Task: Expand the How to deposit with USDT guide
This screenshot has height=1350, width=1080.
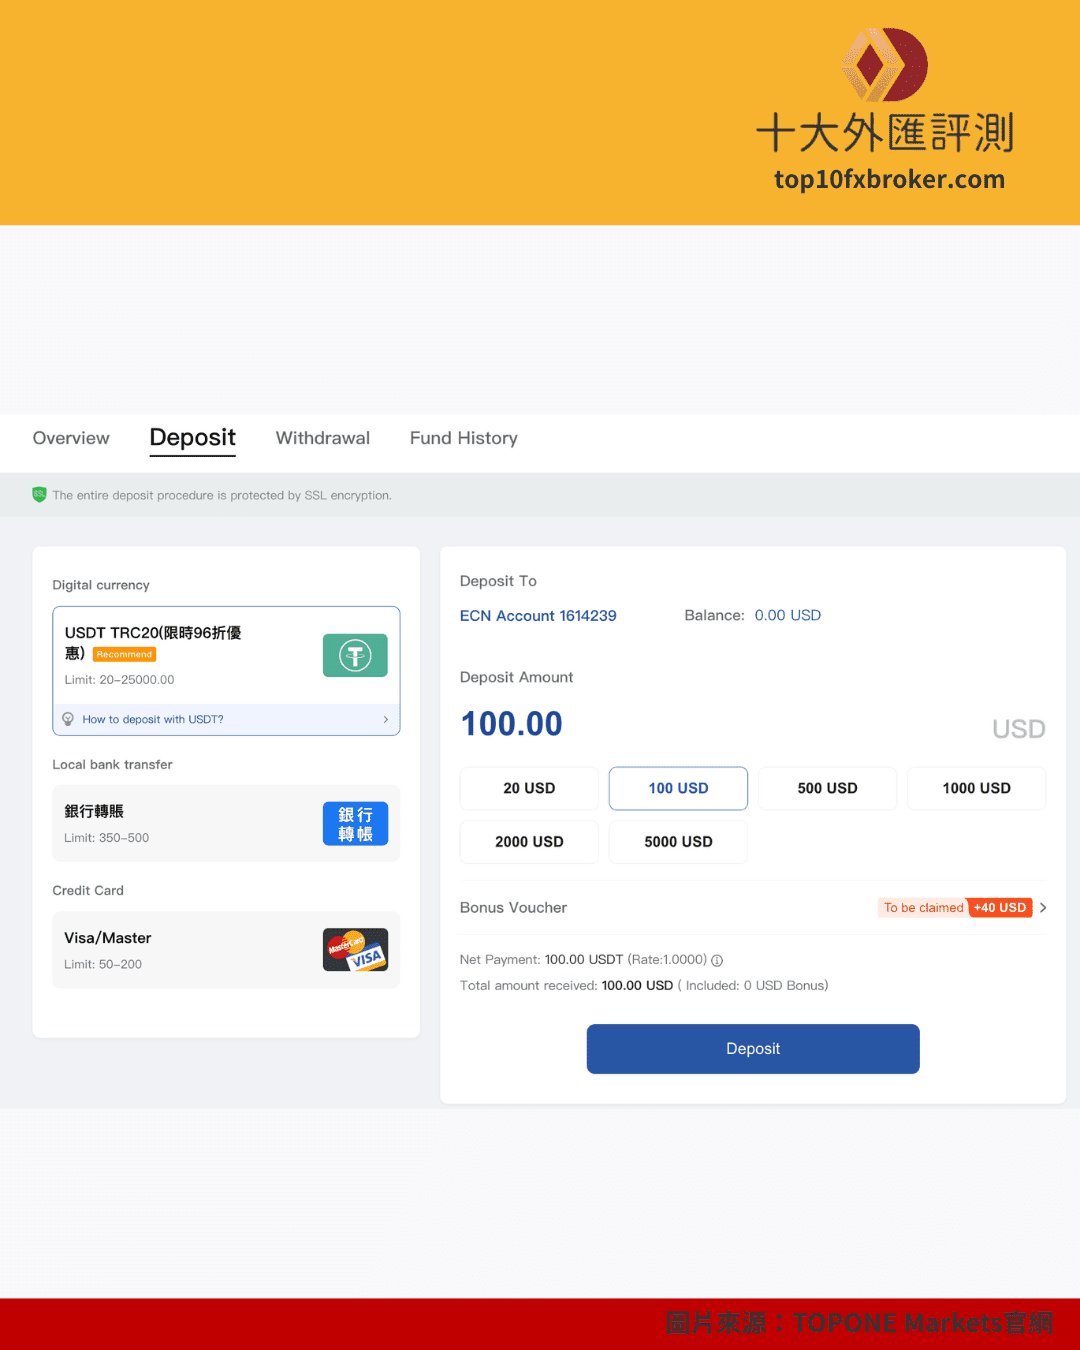Action: point(226,719)
